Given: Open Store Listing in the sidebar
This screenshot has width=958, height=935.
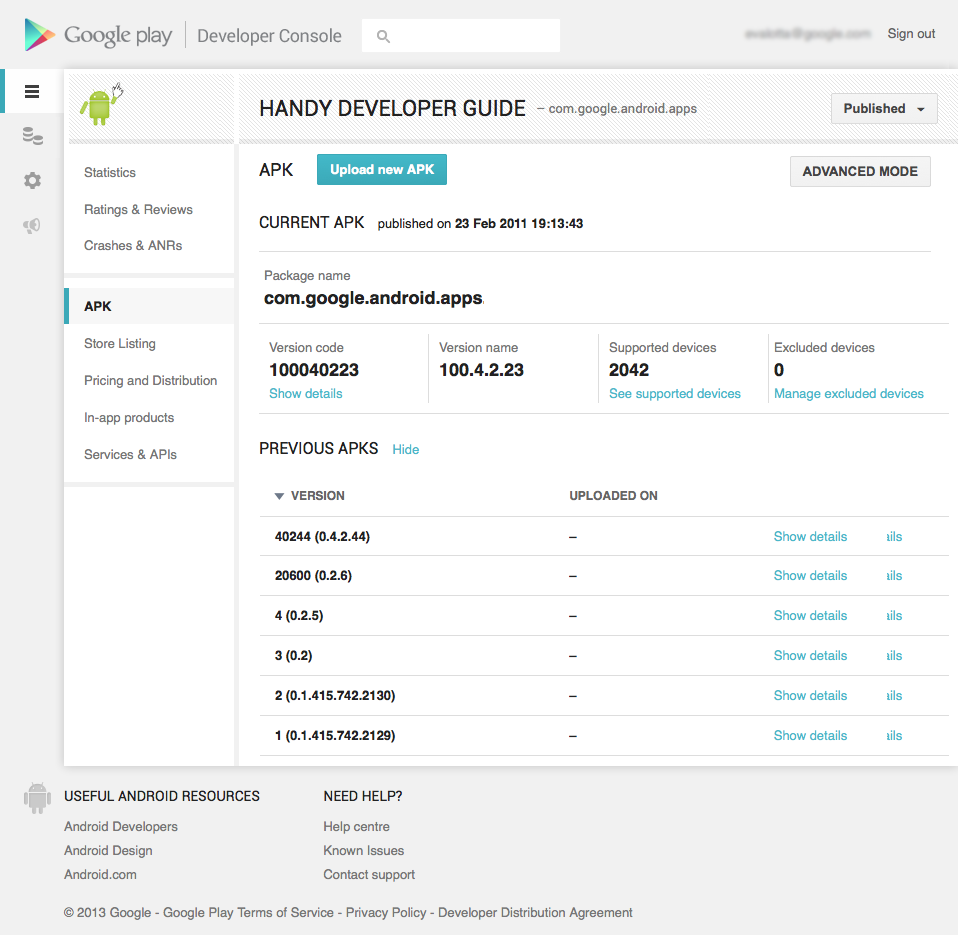Looking at the screenshot, I should click(120, 343).
